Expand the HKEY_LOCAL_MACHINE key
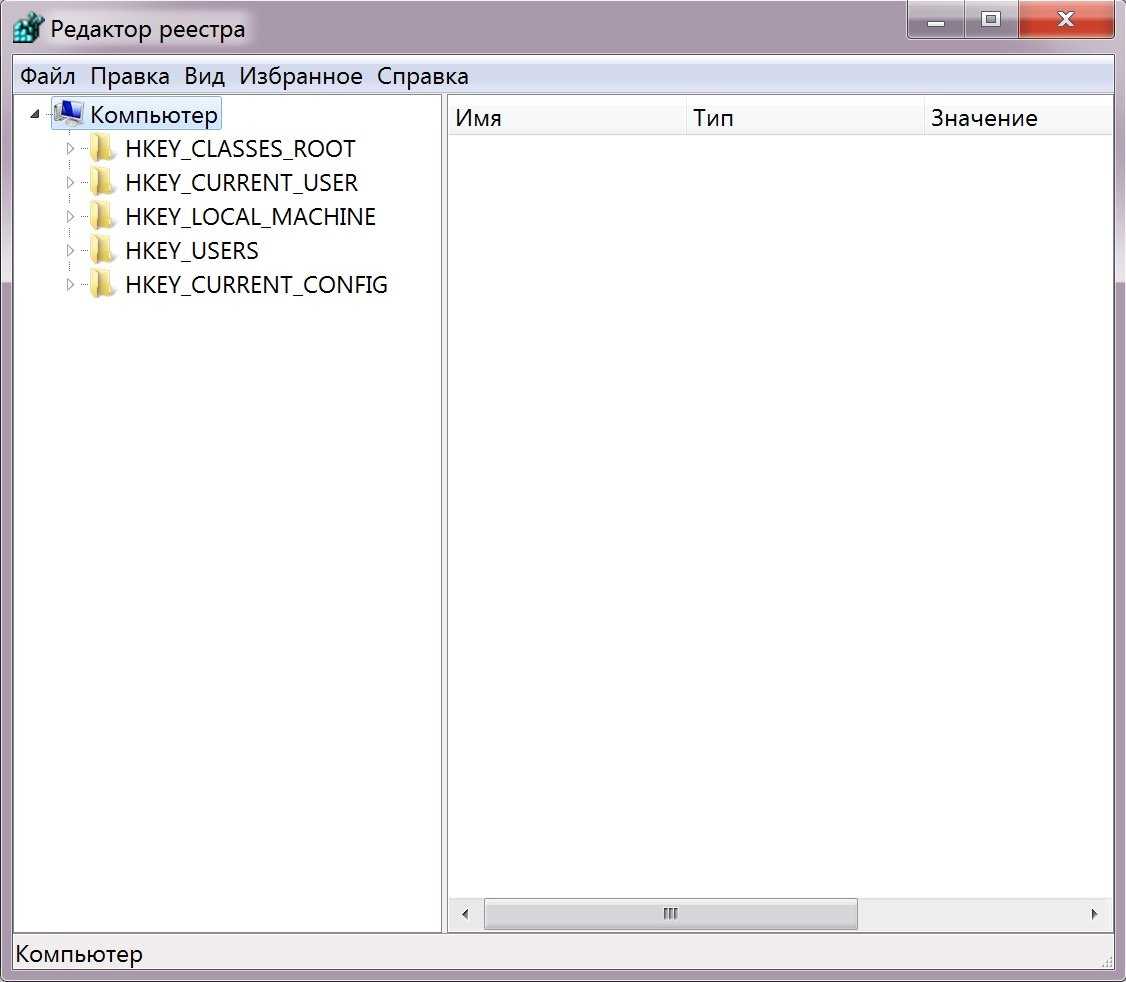 [70, 216]
